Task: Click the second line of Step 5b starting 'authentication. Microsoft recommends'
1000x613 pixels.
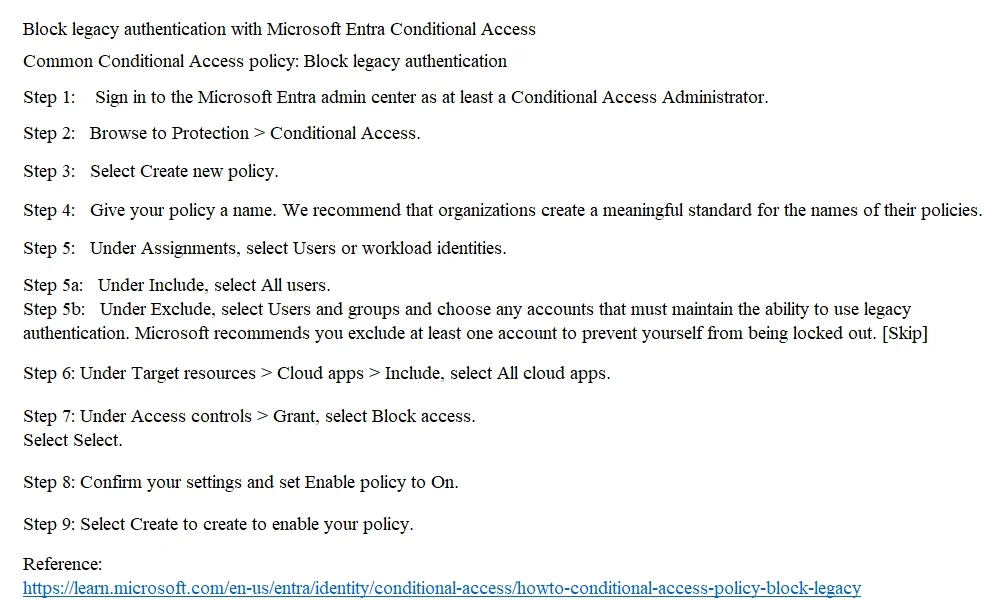Action: click(x=475, y=334)
